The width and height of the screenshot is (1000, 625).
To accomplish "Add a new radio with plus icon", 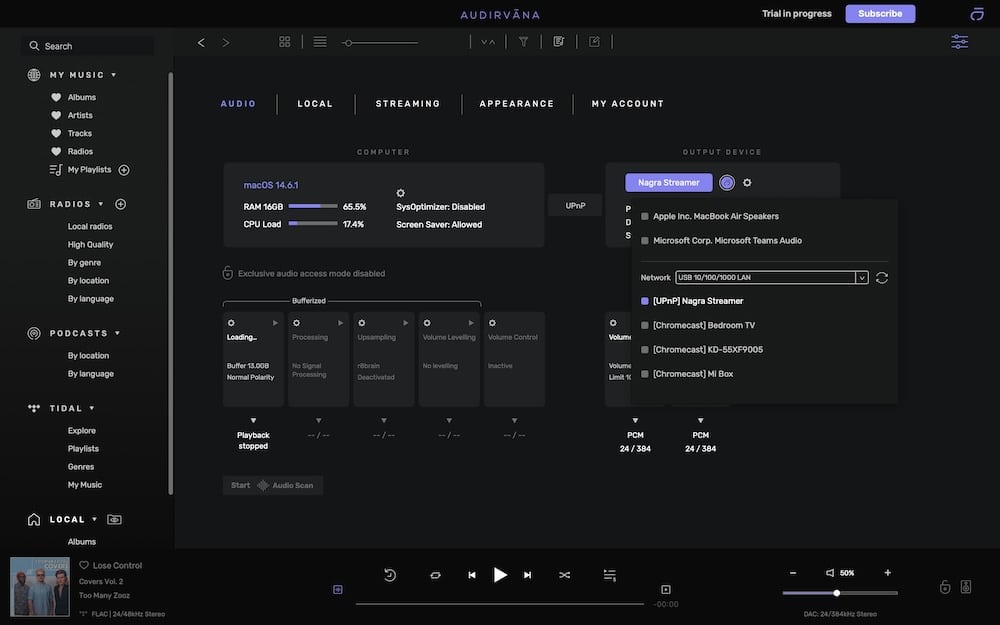I will point(121,204).
